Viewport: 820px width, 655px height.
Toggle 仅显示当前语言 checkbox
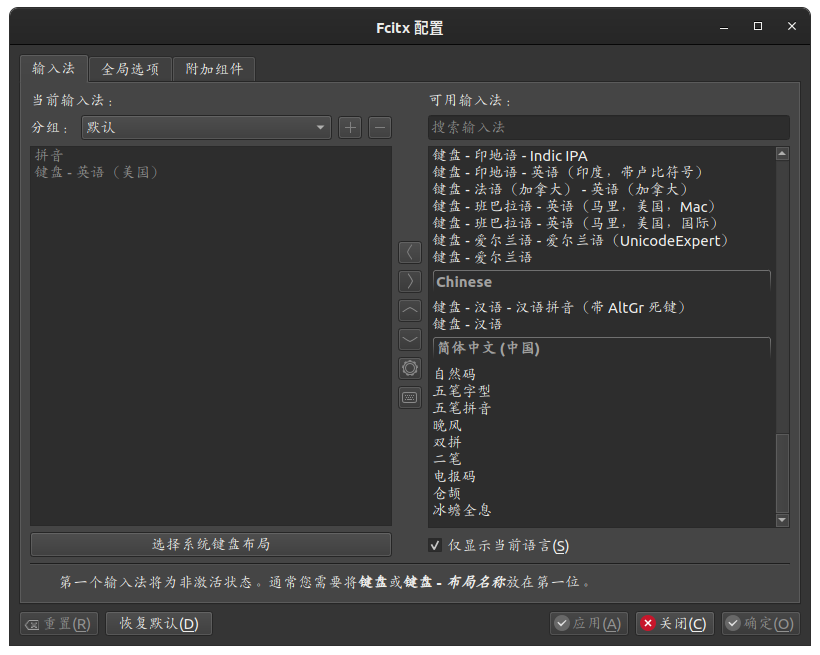(x=435, y=545)
